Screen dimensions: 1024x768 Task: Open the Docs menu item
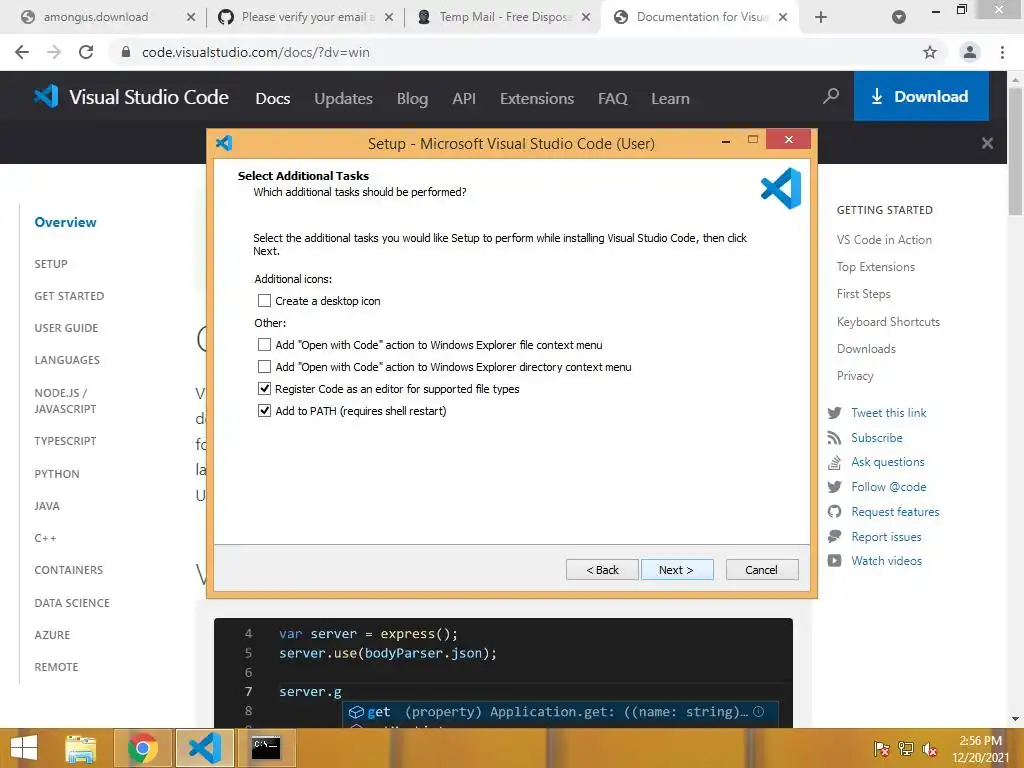273,99
